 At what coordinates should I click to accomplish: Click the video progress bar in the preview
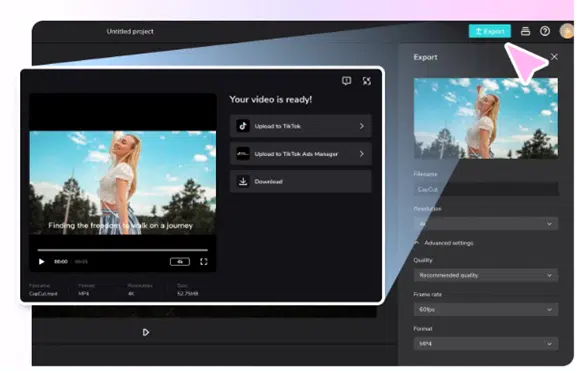[x=122, y=250]
